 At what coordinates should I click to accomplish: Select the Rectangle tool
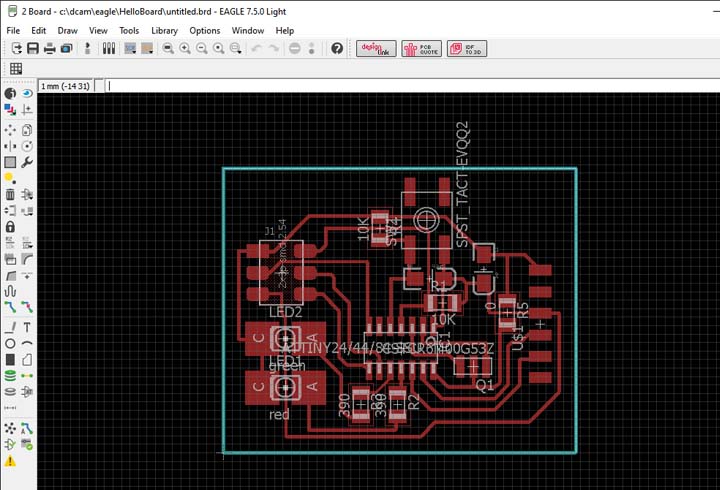pyautogui.click(x=10, y=360)
